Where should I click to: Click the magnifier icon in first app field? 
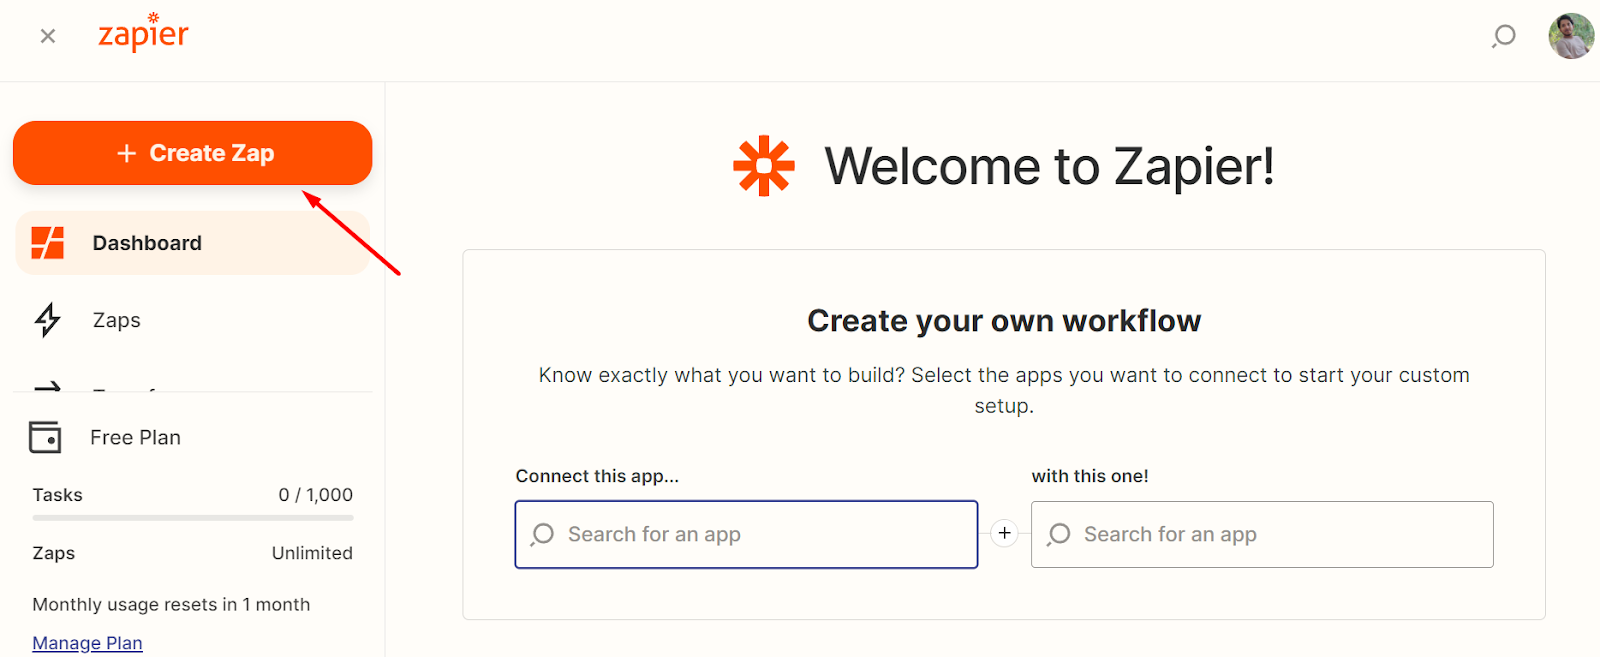[542, 535]
